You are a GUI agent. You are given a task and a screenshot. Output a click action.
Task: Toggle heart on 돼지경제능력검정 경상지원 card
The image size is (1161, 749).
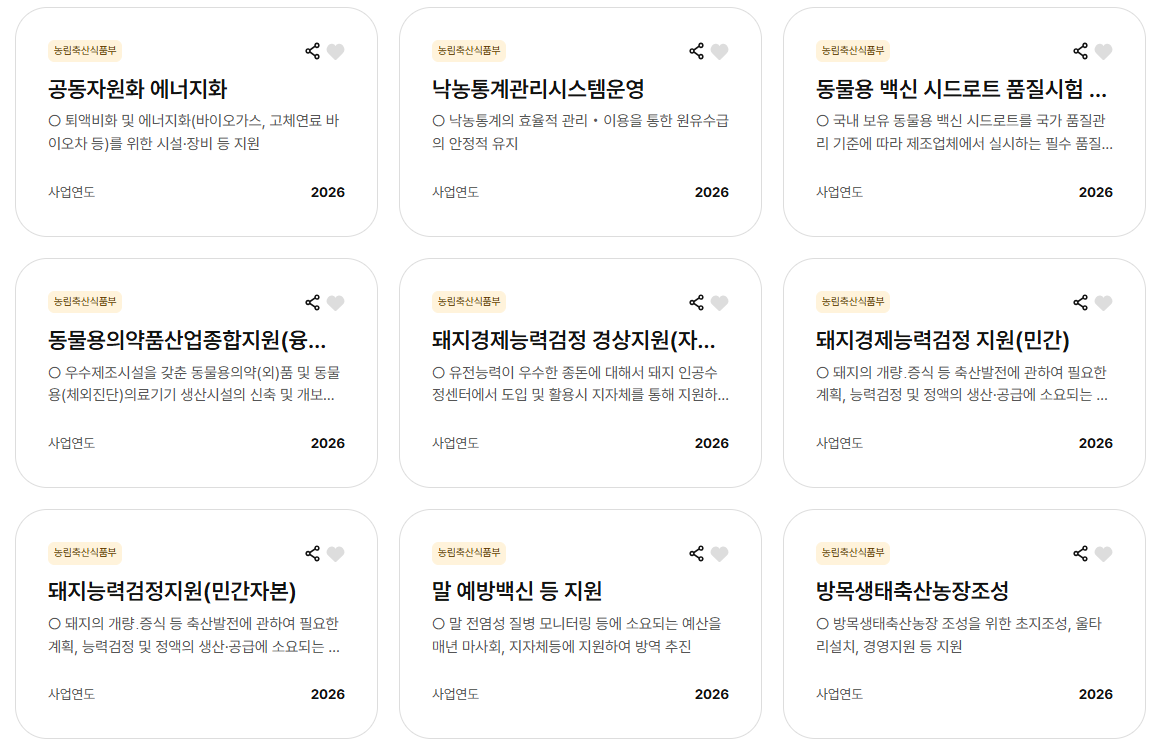[719, 303]
